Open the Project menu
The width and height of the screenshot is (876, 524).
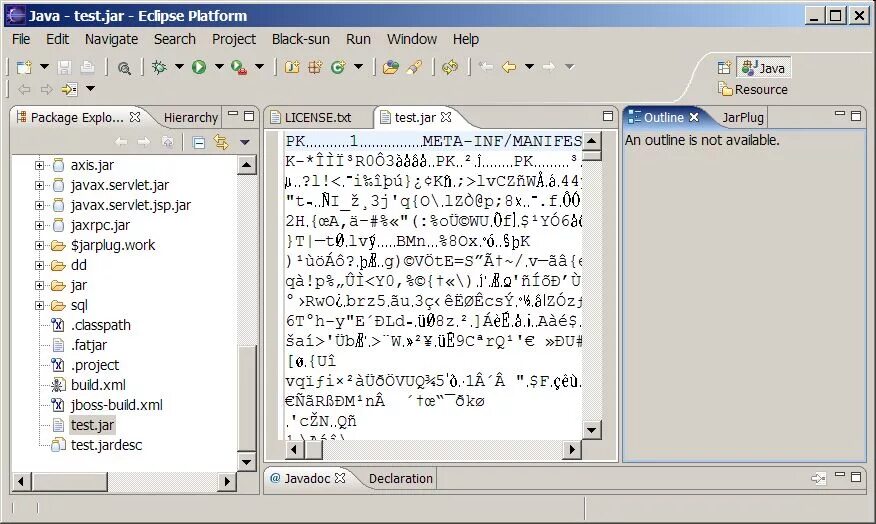tap(234, 39)
